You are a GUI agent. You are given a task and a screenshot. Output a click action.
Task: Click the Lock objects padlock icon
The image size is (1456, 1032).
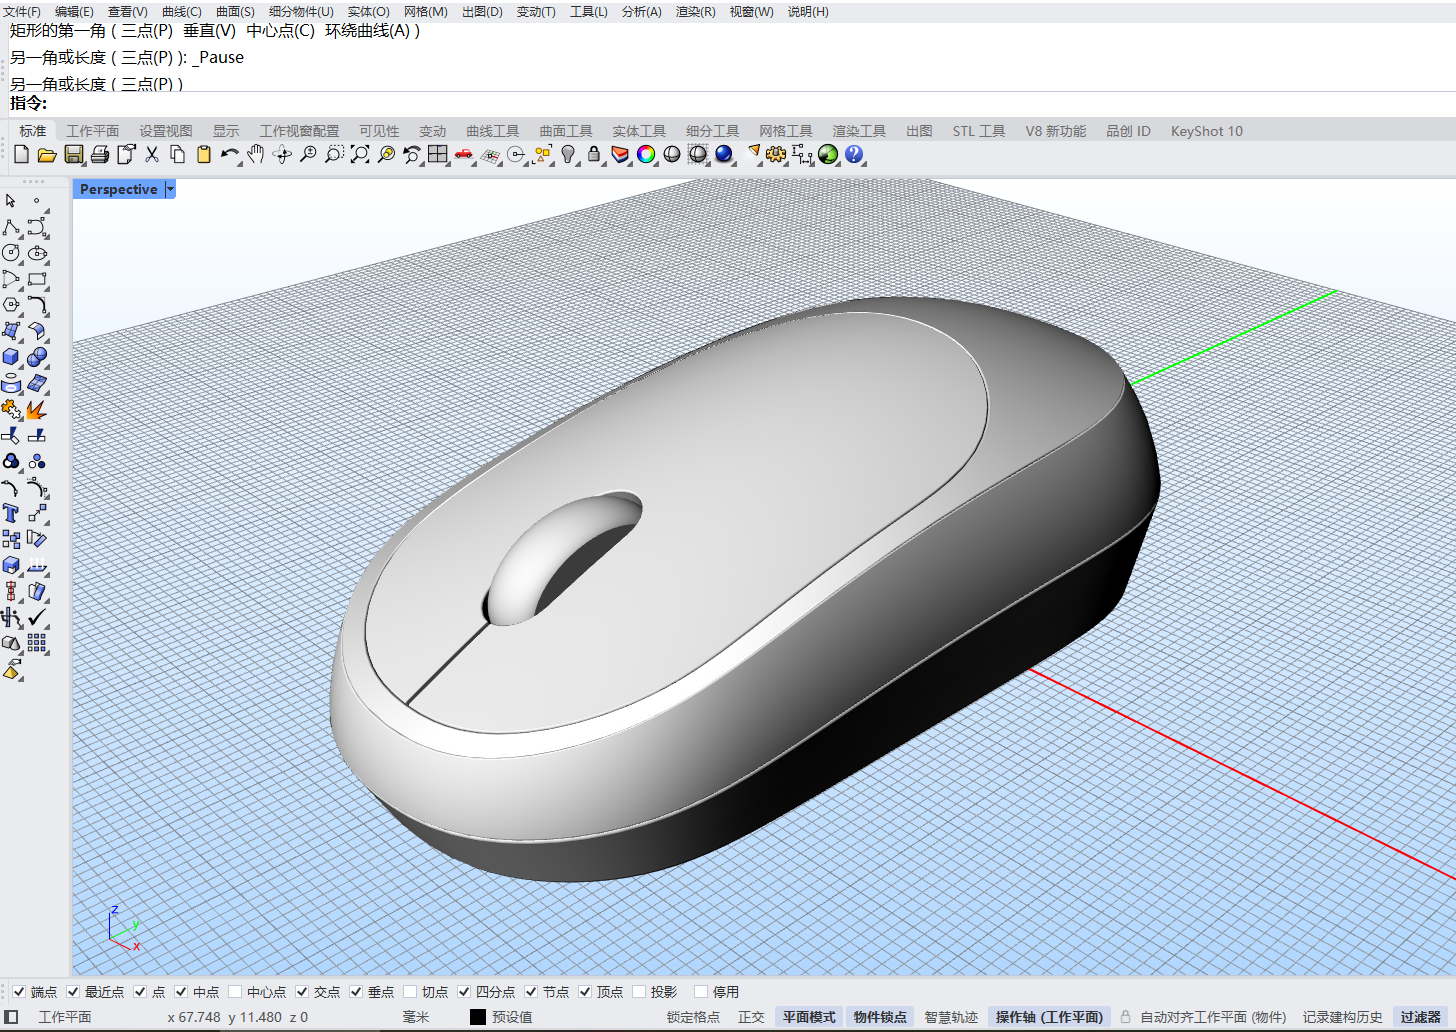click(594, 154)
